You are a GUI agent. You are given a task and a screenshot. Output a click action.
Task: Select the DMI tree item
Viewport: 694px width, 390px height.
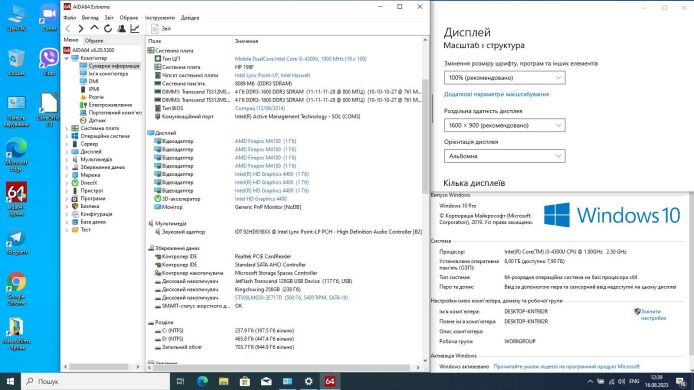tap(93, 81)
